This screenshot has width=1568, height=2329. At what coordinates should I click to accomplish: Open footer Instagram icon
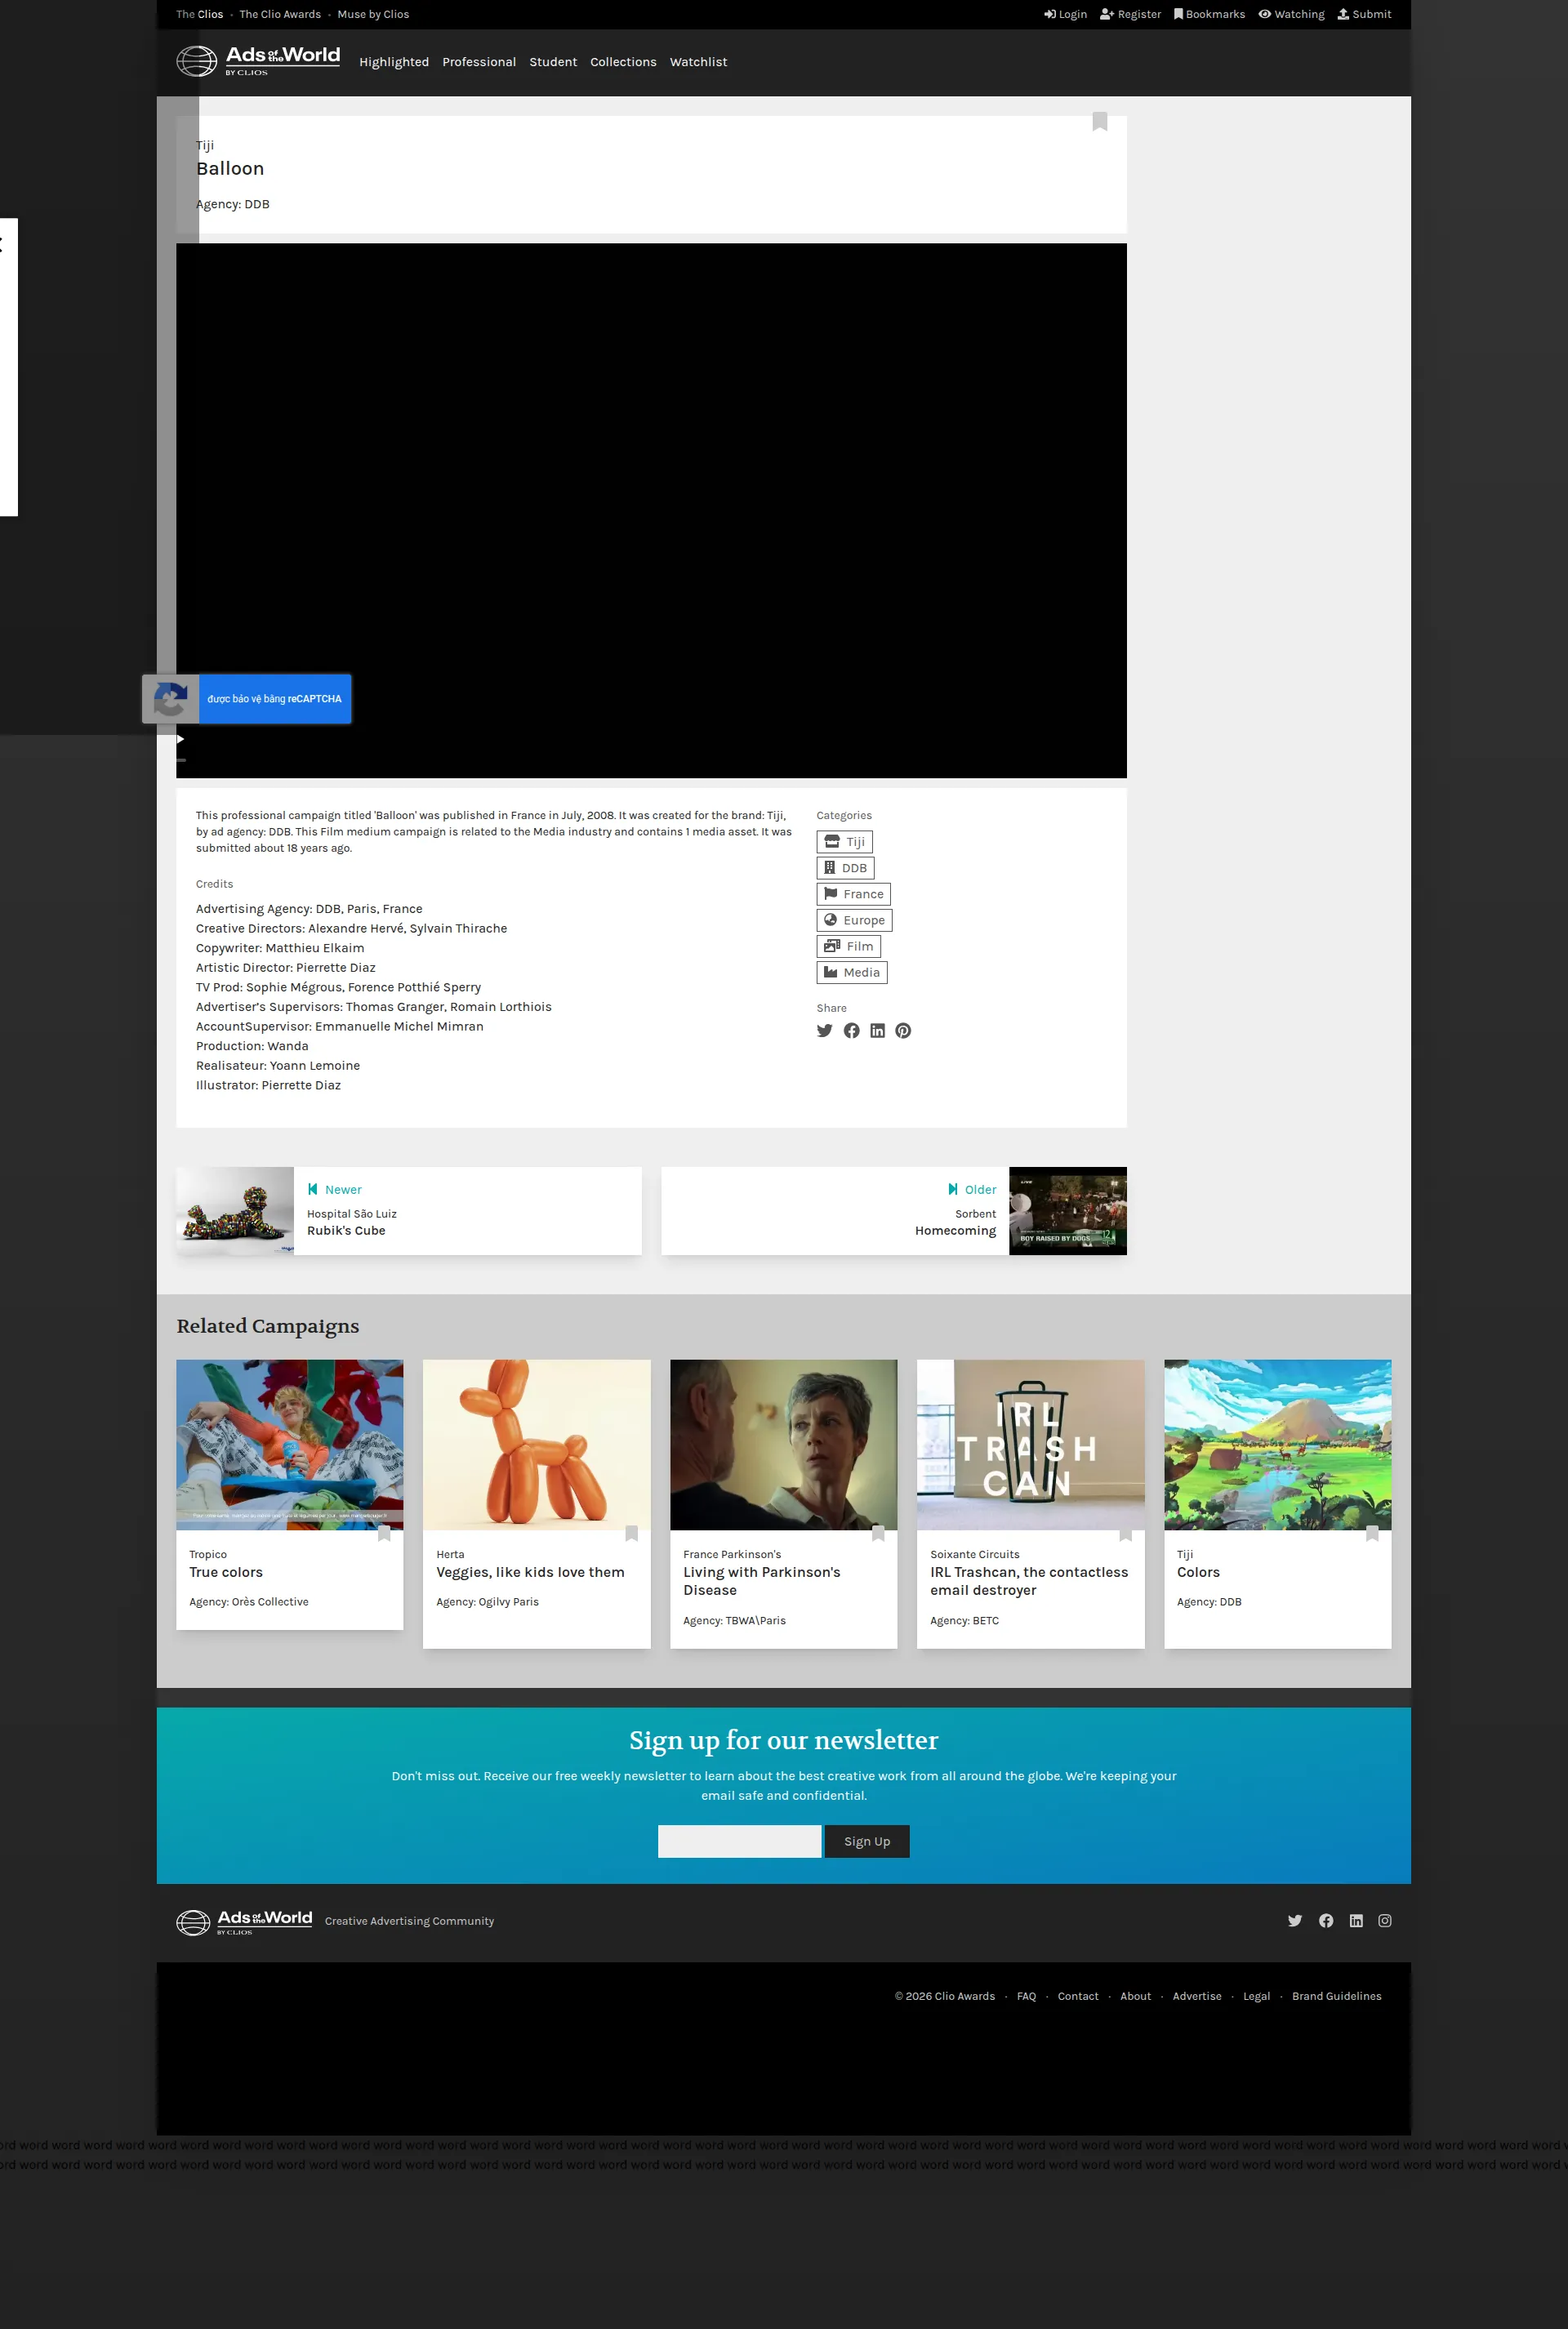tap(1384, 1920)
